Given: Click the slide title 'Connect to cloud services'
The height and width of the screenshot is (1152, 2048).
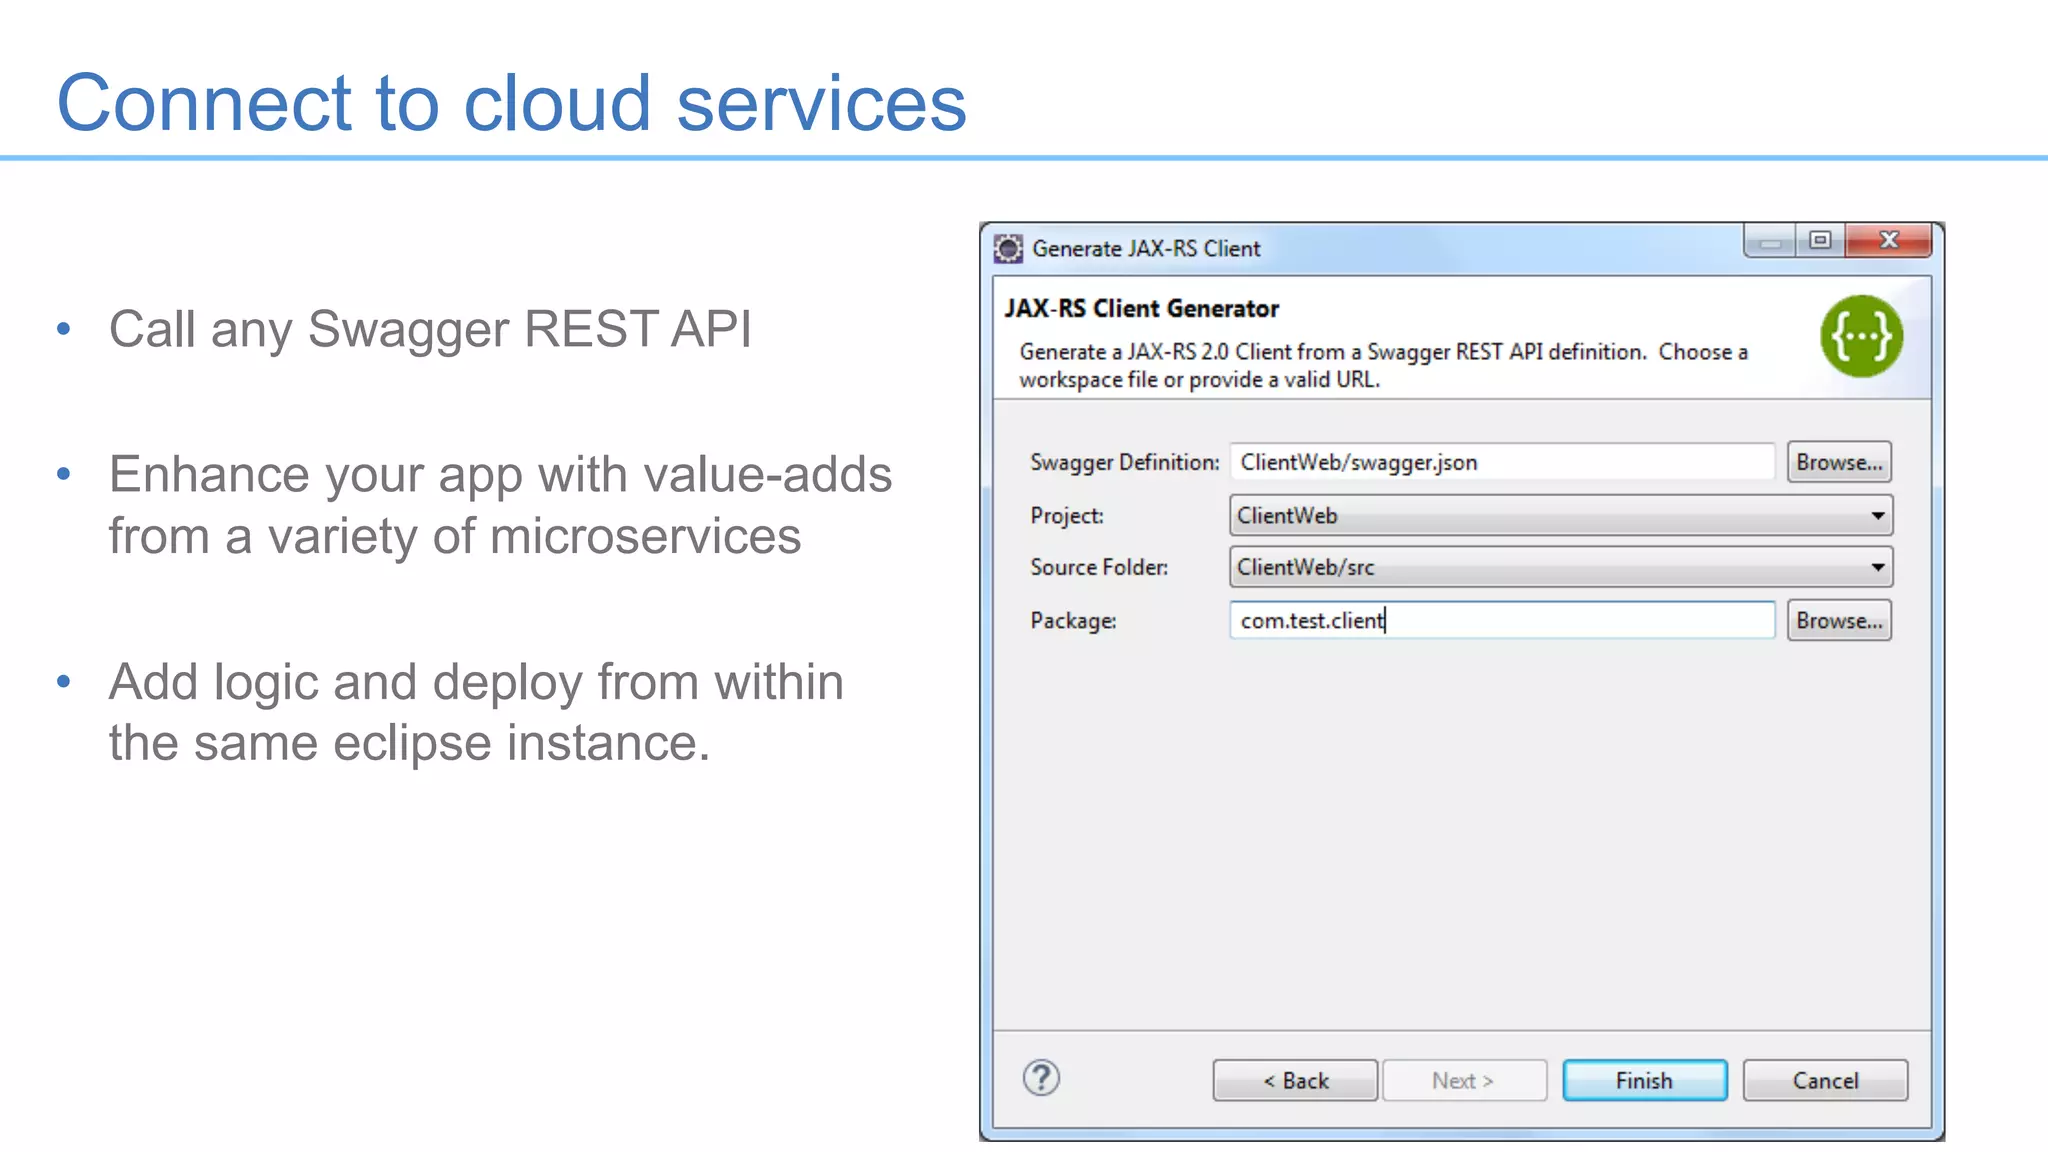Looking at the screenshot, I should (x=511, y=103).
